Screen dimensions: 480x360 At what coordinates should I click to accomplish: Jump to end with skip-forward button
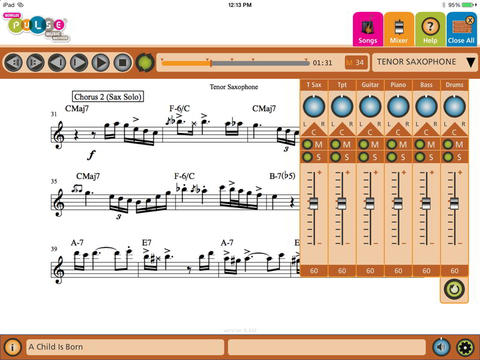35,62
